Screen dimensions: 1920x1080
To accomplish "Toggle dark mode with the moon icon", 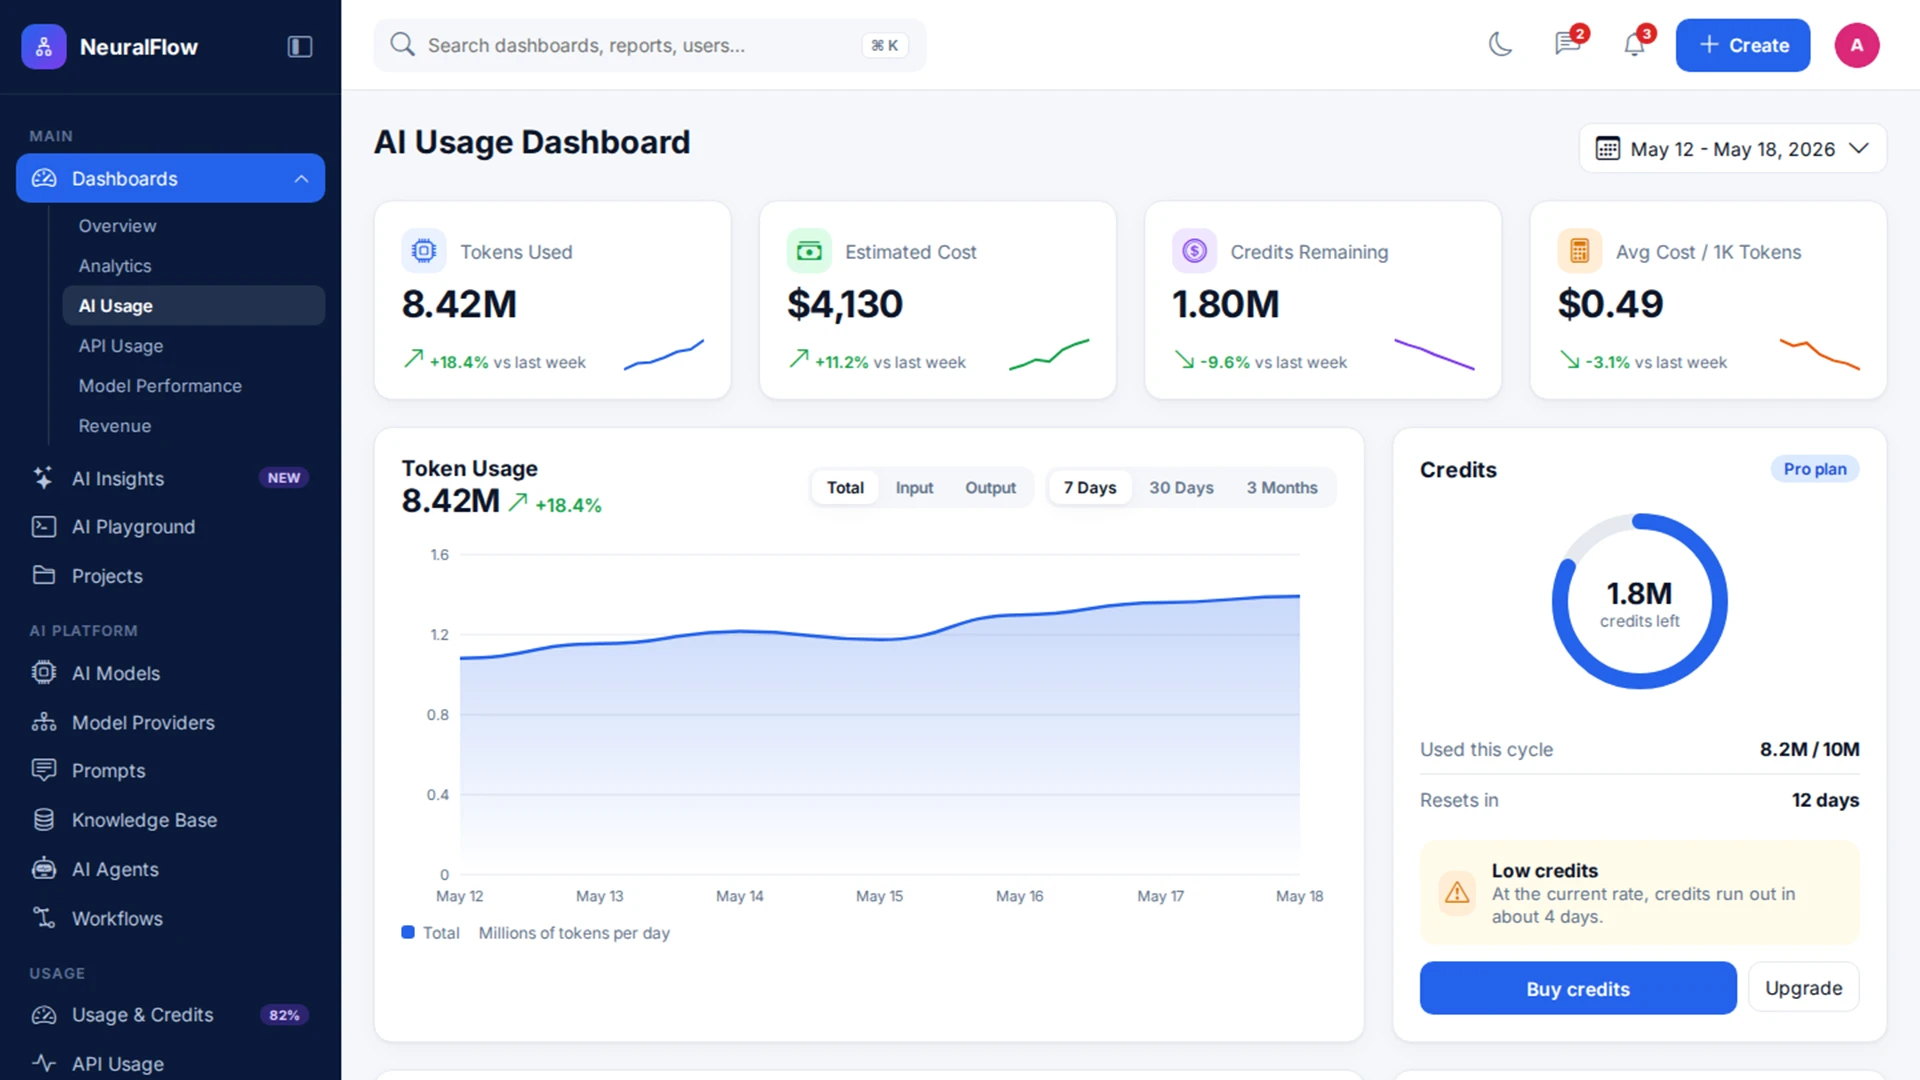I will click(1500, 45).
